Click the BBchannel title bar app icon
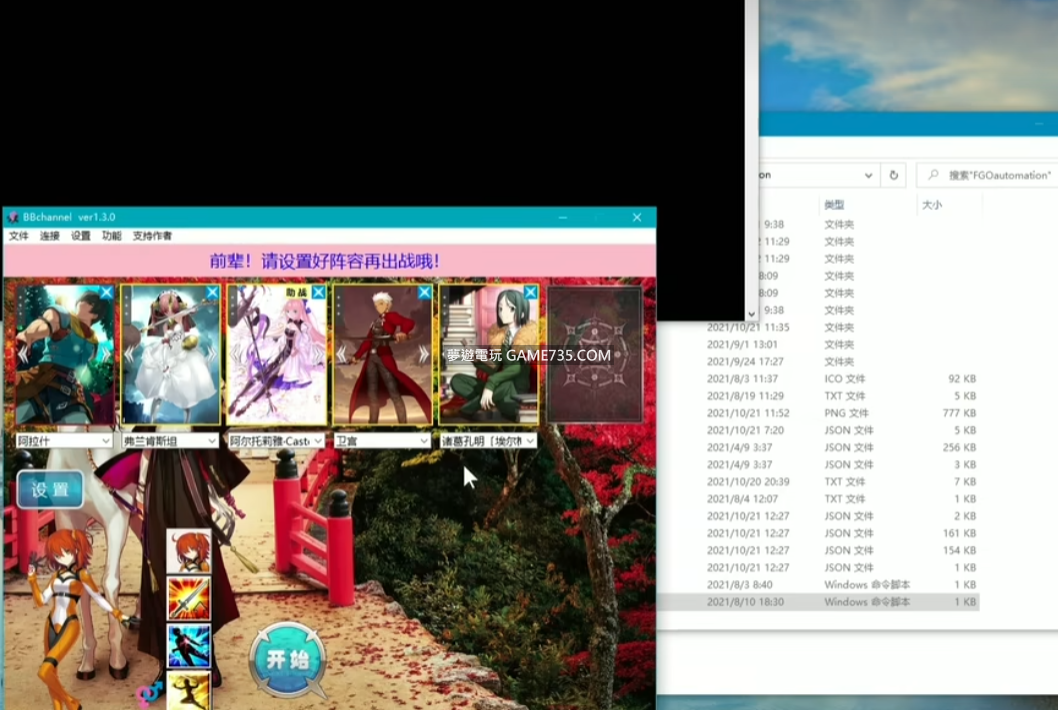This screenshot has height=710, width=1058. (13, 217)
